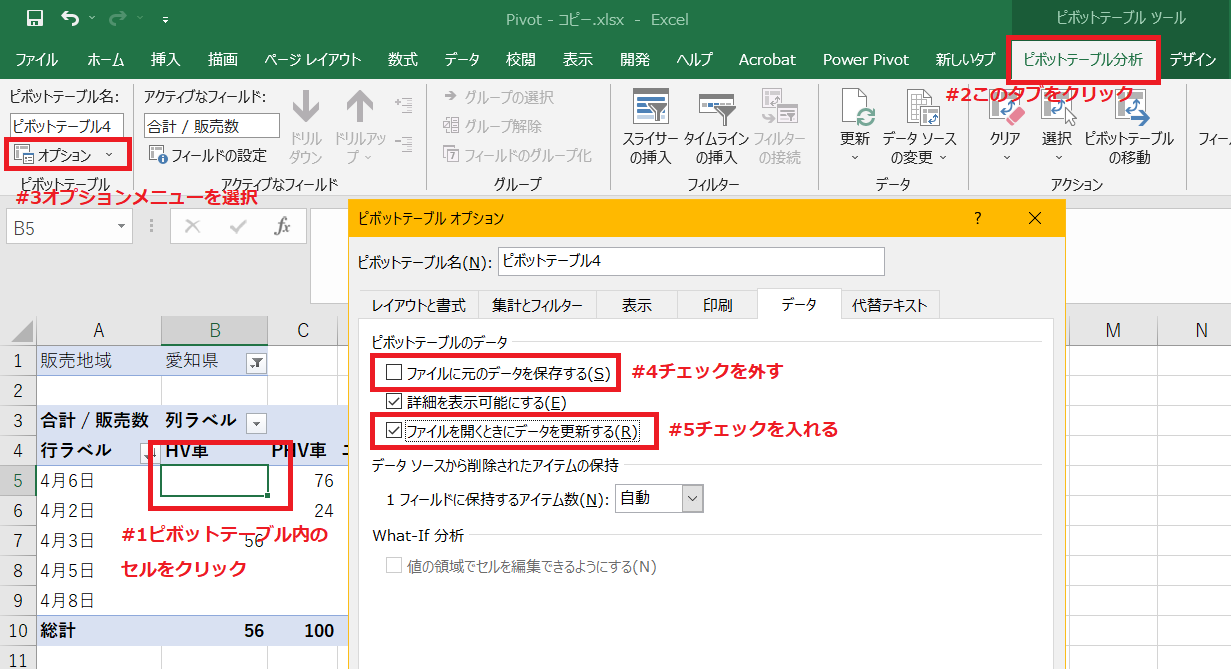
Task: Toggle 詳細を表示可能にする checkbox
Action: 394,402
